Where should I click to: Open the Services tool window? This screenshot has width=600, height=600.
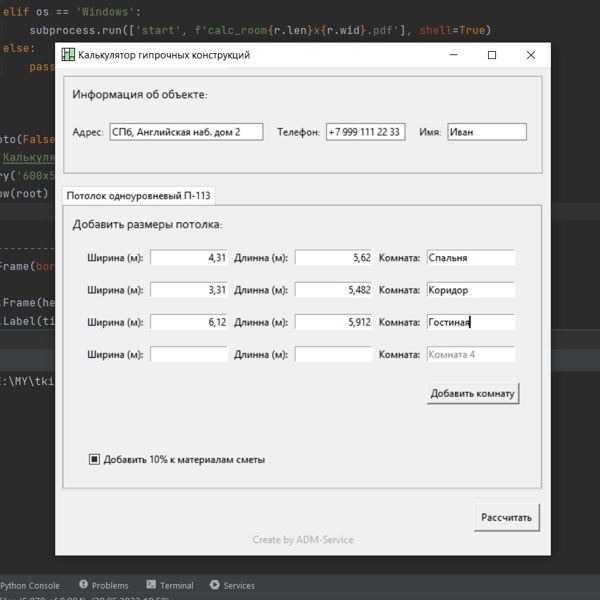[232, 585]
